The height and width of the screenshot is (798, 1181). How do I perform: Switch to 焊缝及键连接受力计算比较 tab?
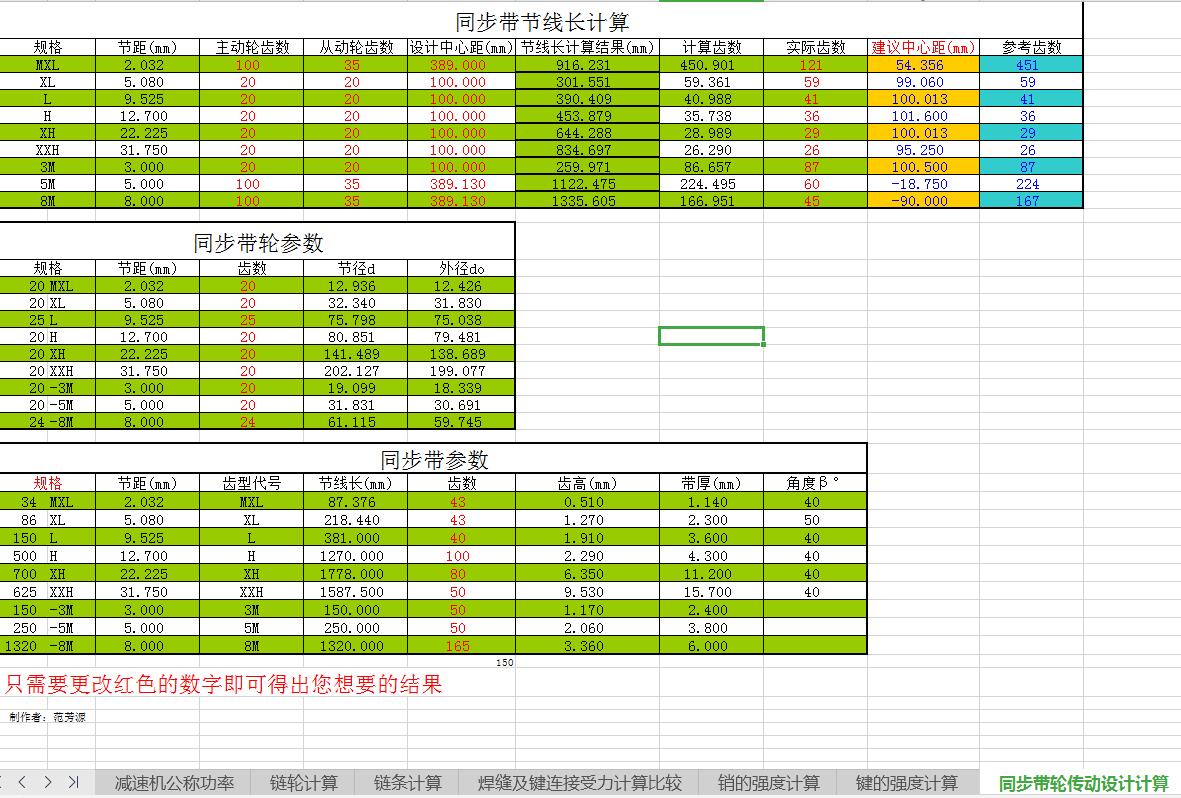point(579,783)
